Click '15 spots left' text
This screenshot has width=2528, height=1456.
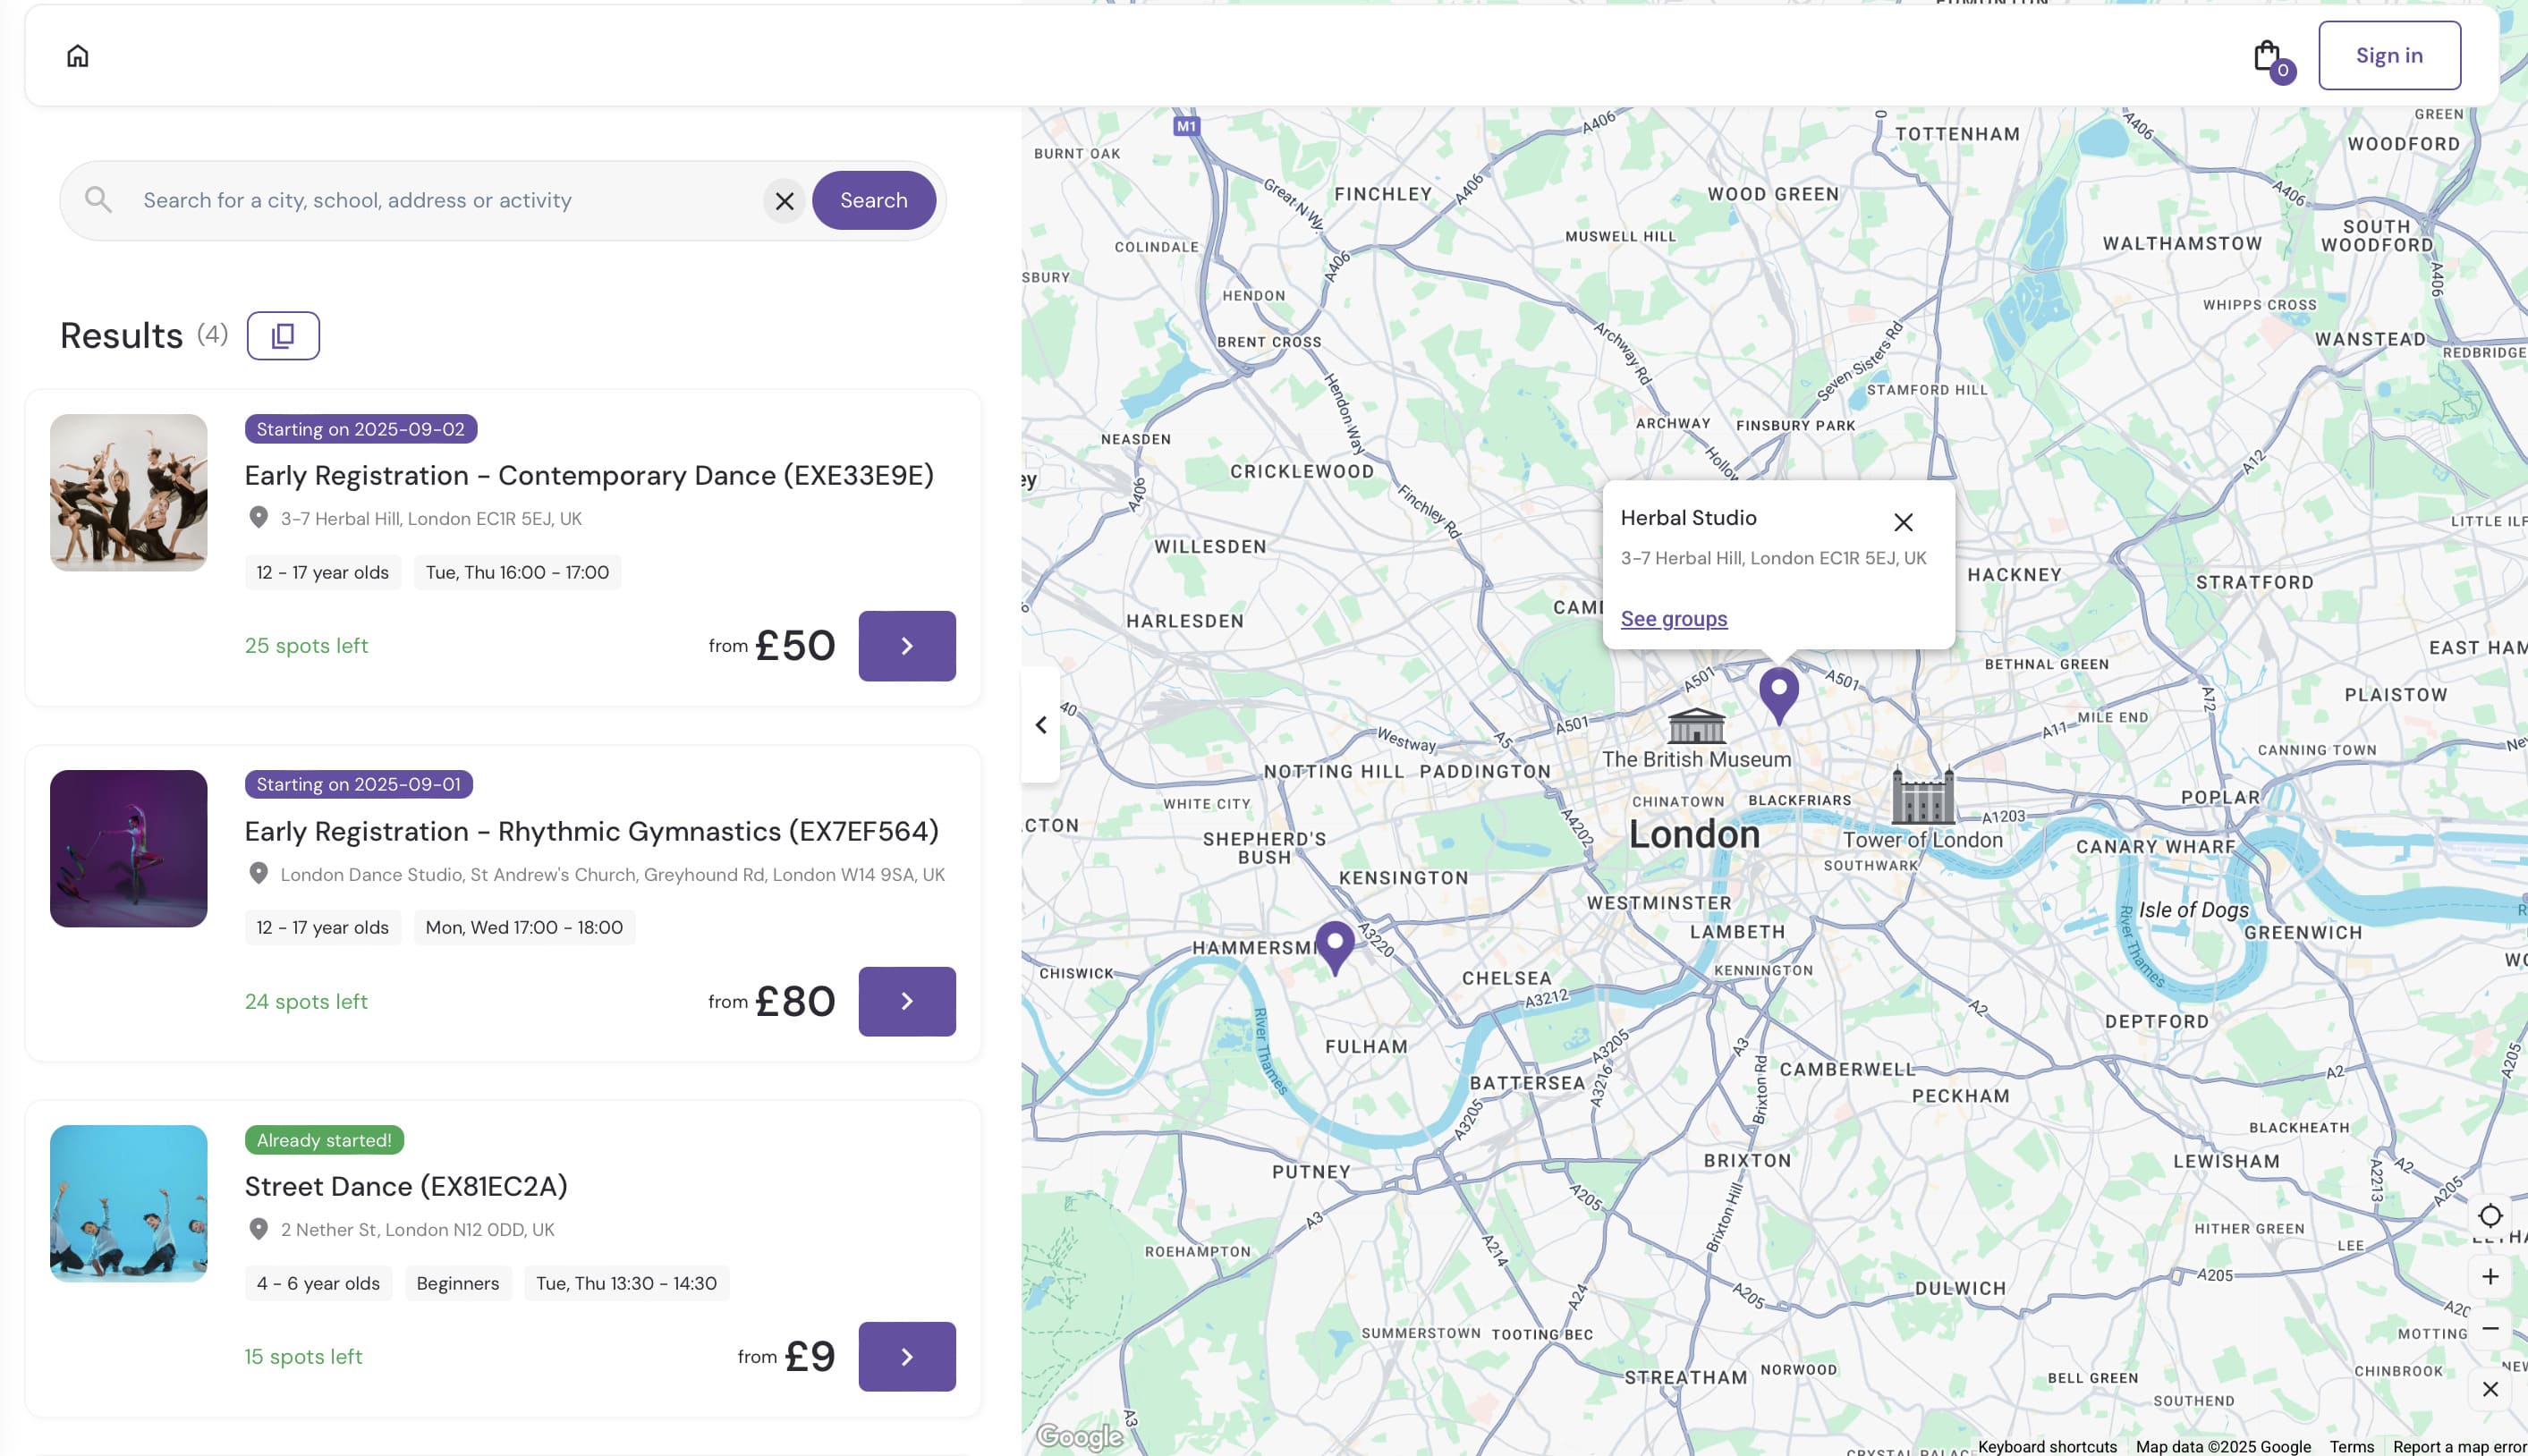[x=303, y=1357]
